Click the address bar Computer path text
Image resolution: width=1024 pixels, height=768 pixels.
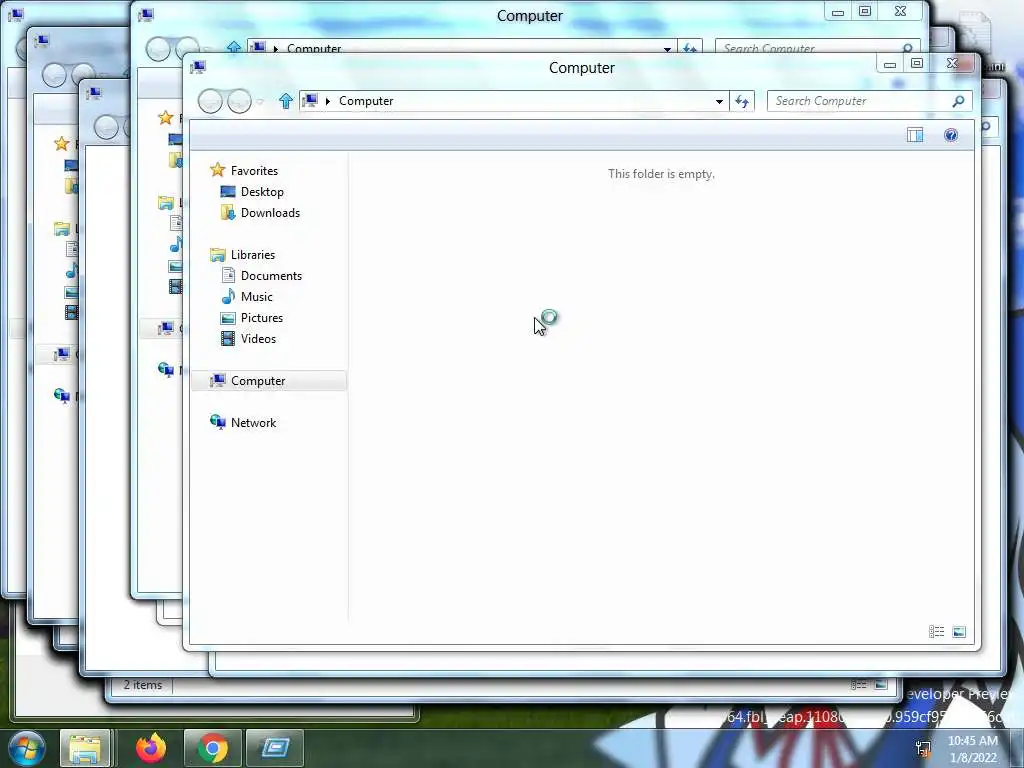click(366, 101)
